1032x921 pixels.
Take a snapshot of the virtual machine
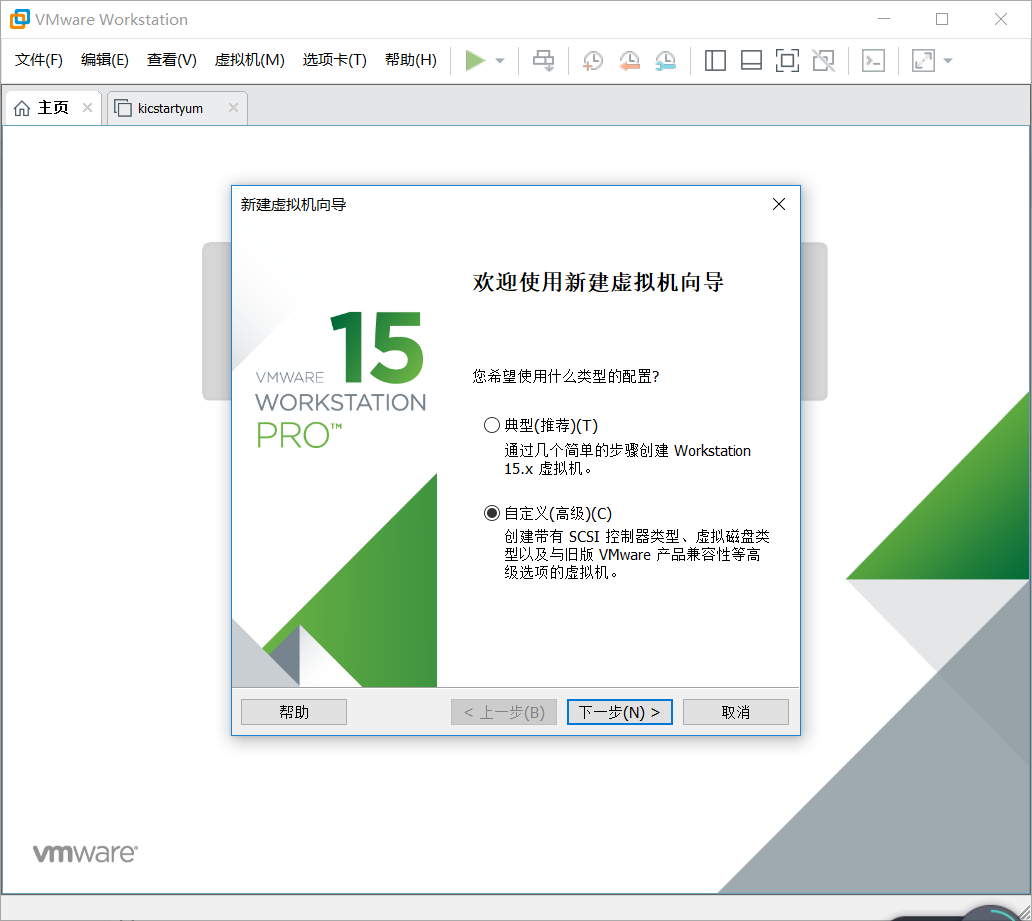pos(592,60)
